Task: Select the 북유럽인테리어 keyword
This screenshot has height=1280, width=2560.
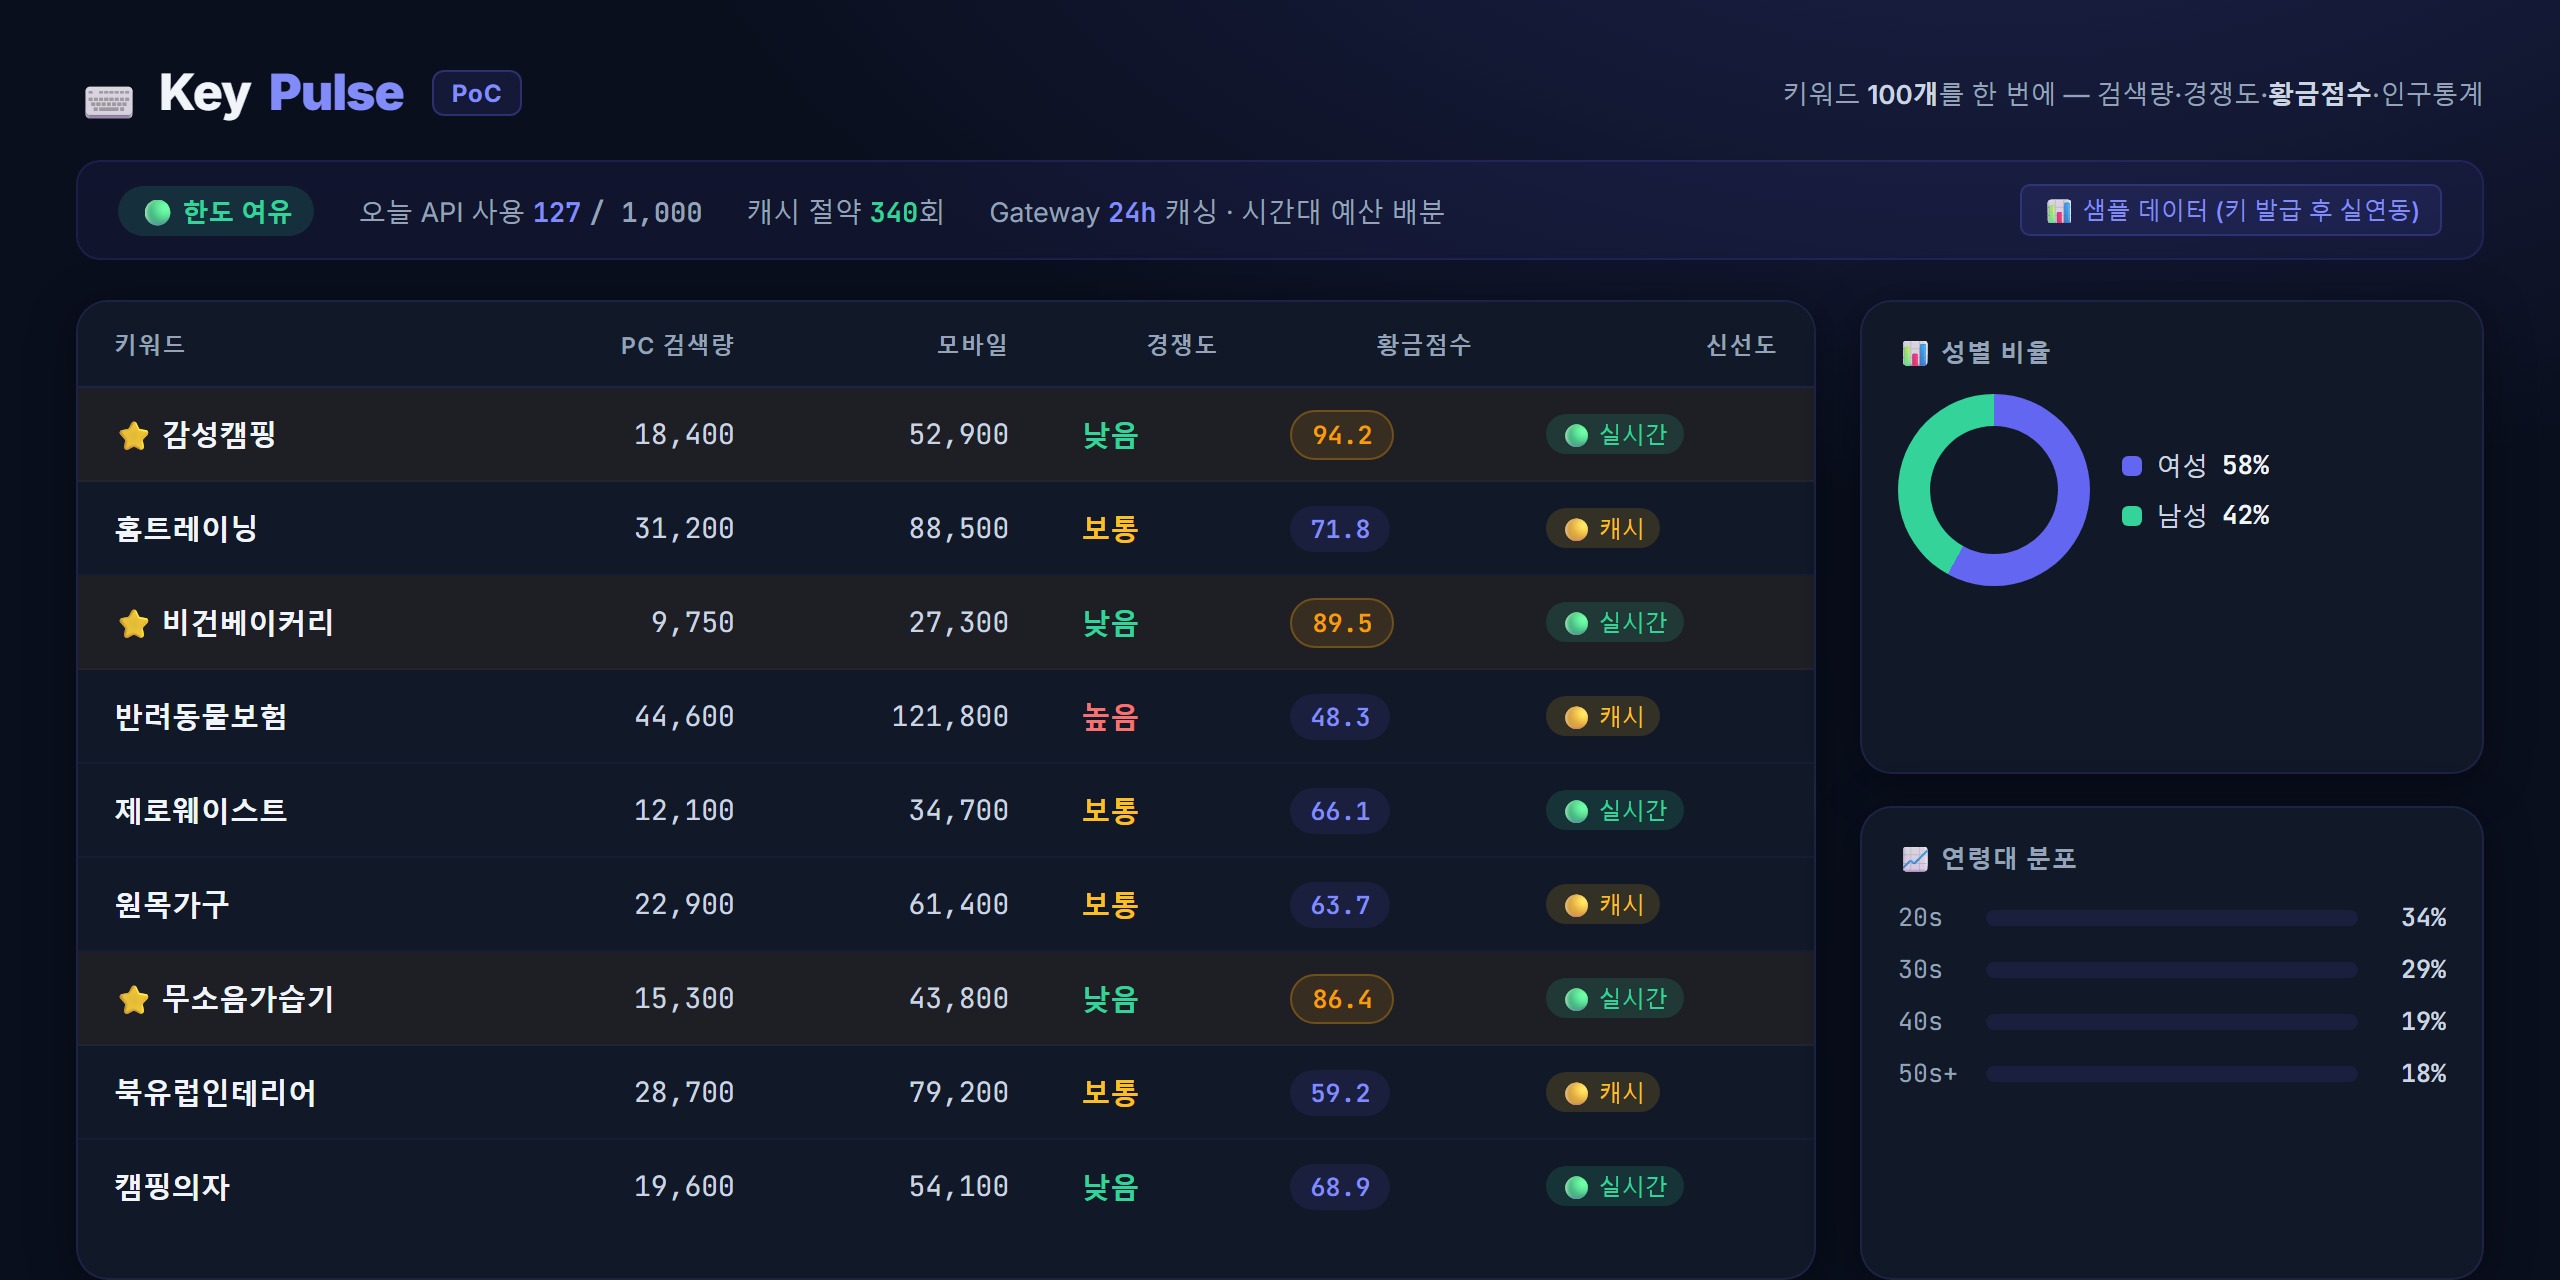Action: [x=216, y=1093]
